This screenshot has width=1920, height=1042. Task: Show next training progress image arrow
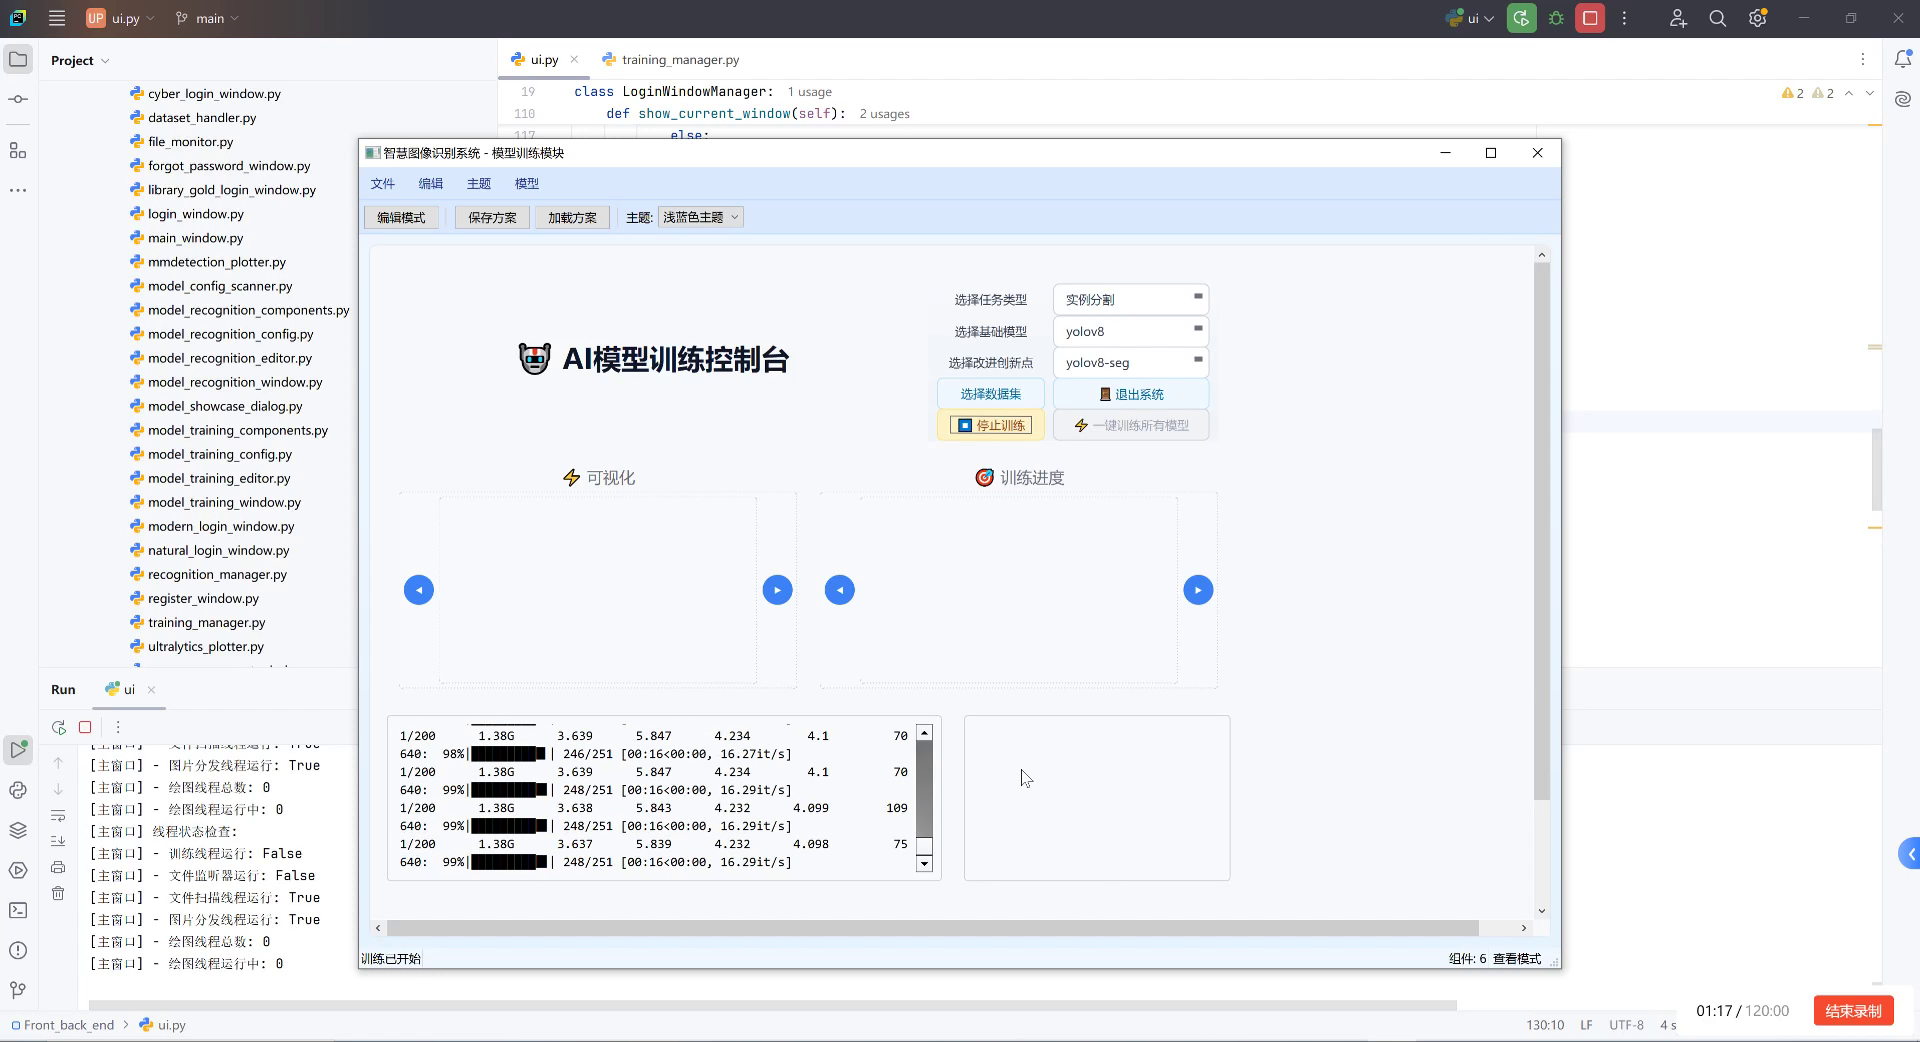point(1198,590)
